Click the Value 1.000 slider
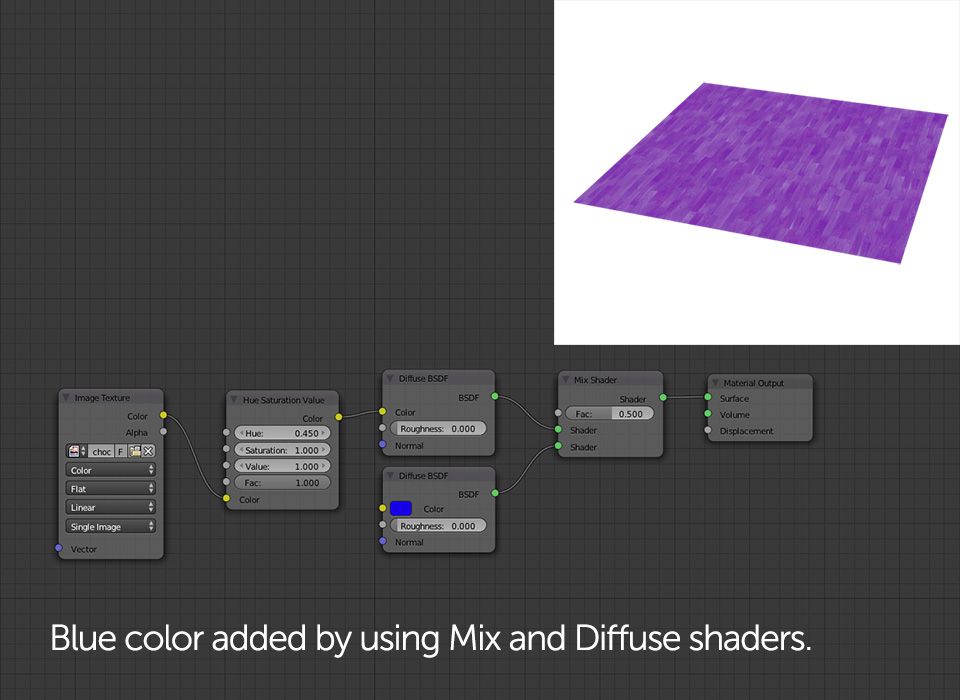This screenshot has width=960, height=700. click(282, 466)
